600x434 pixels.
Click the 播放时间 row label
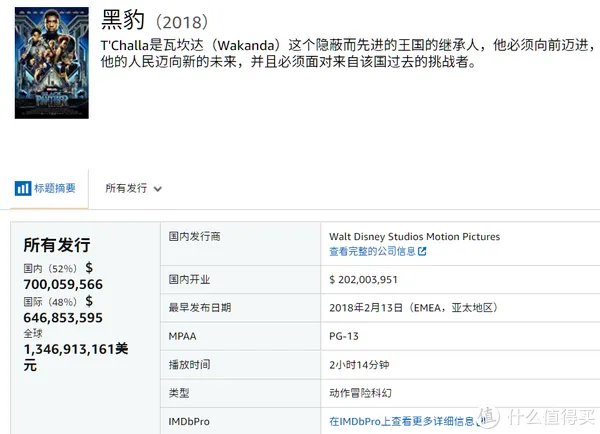click(x=189, y=365)
